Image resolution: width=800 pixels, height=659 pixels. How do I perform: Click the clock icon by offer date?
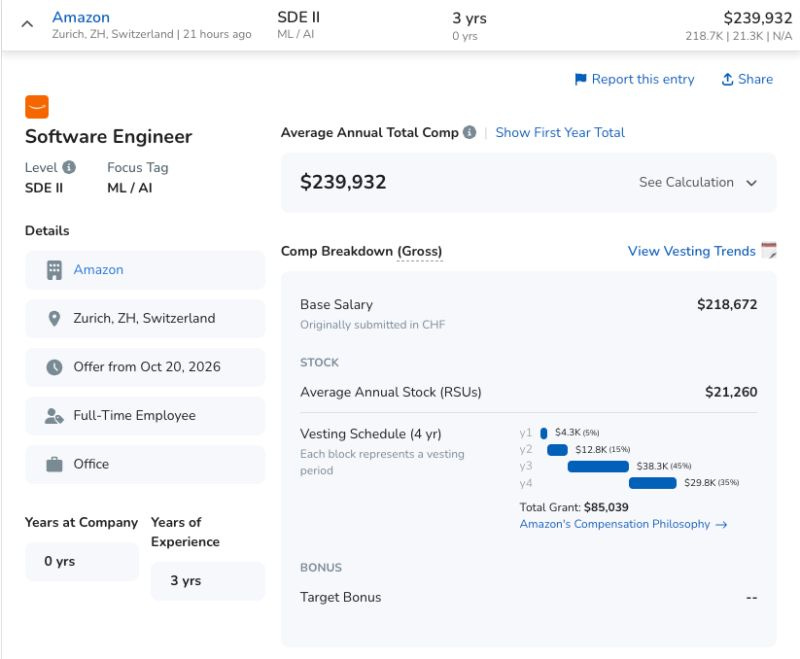(x=54, y=367)
